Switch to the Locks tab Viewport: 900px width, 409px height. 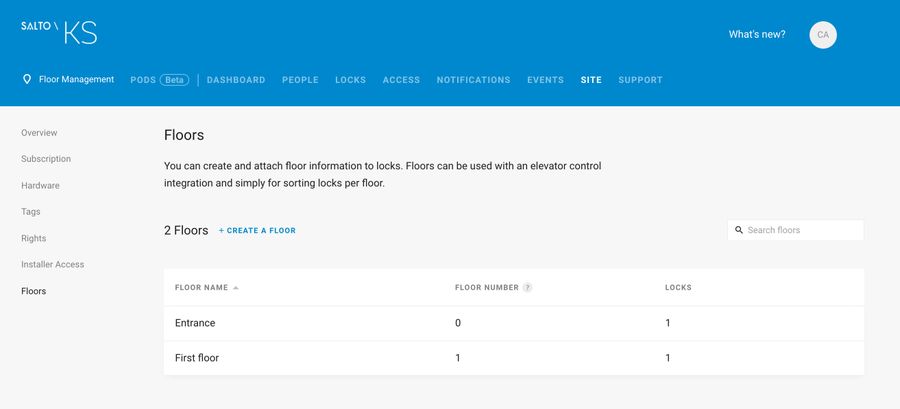351,80
